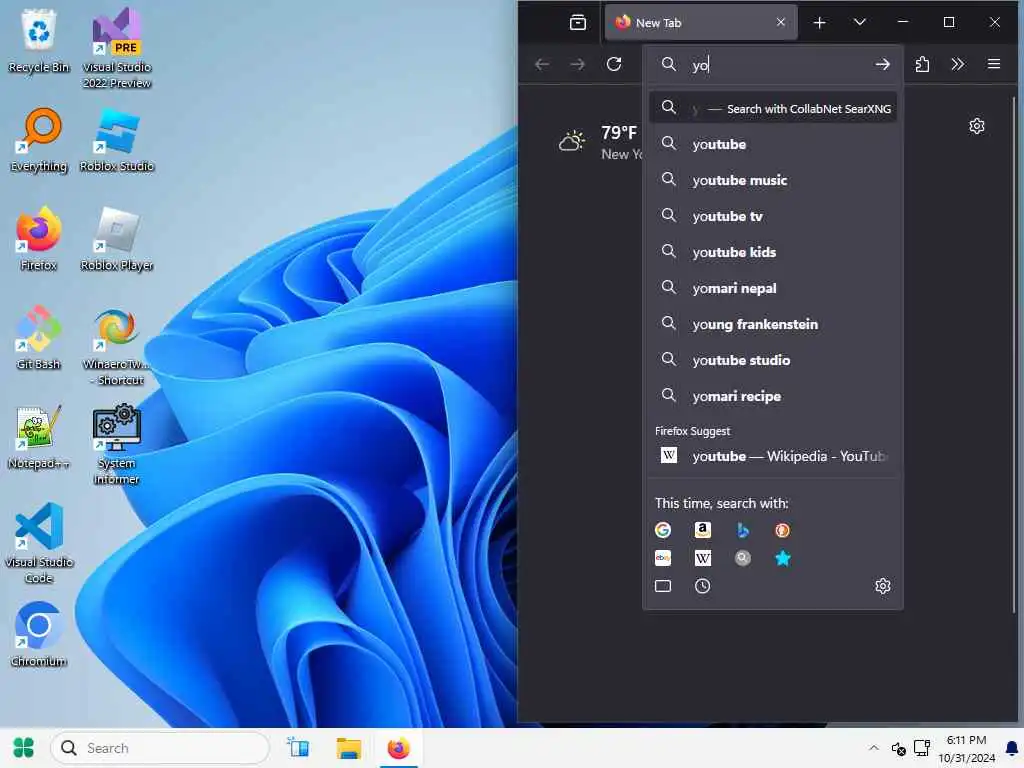
Task: Open youtube Wikipedia Firefox Suggest result
Action: pos(773,456)
